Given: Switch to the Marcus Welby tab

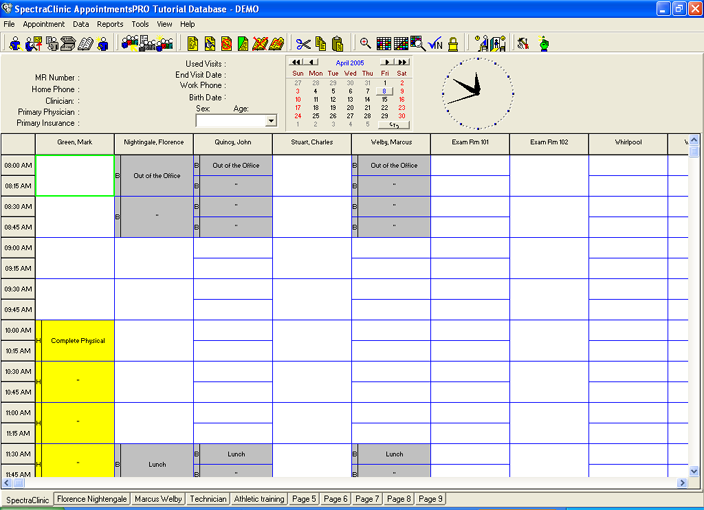Looking at the screenshot, I should 158,499.
